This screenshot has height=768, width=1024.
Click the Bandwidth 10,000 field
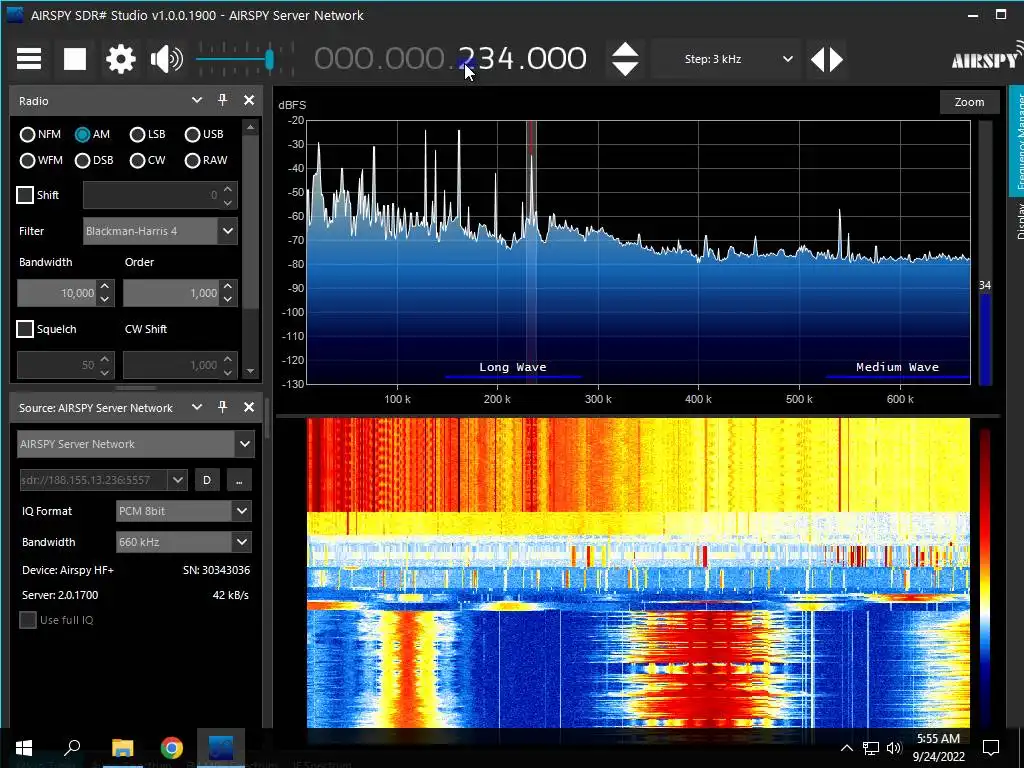point(57,293)
